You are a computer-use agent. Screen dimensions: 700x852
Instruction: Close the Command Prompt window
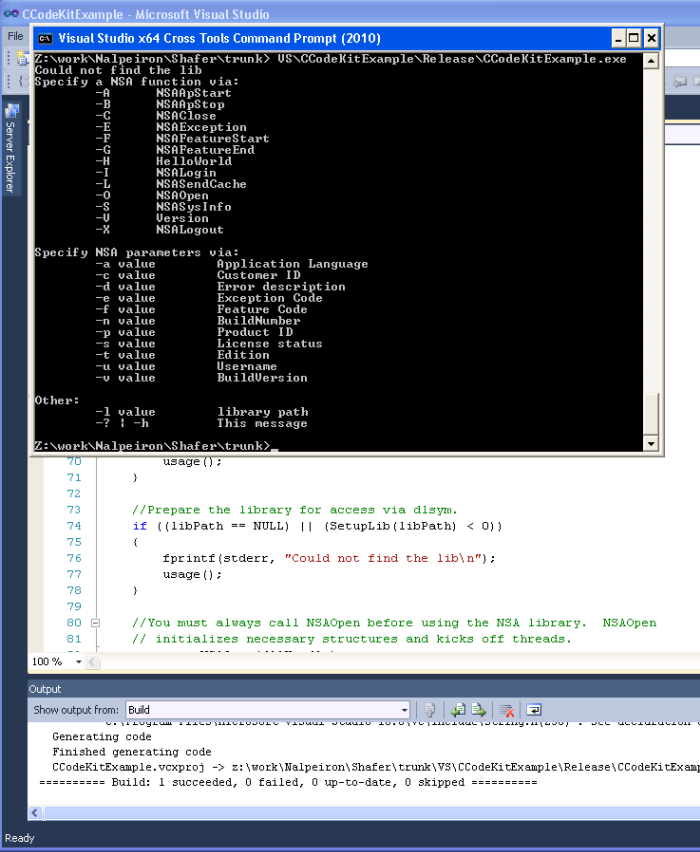[x=651, y=39]
